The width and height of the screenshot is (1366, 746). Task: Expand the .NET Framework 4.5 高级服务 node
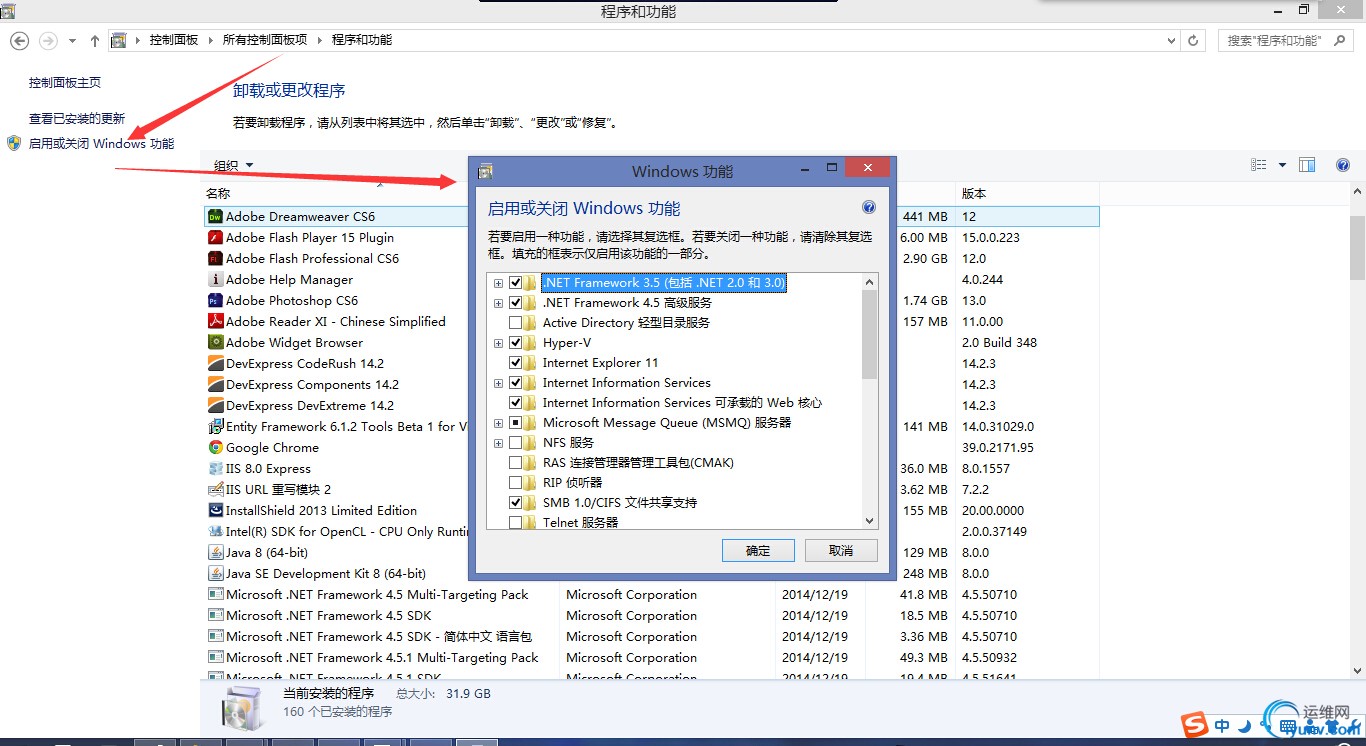click(498, 303)
